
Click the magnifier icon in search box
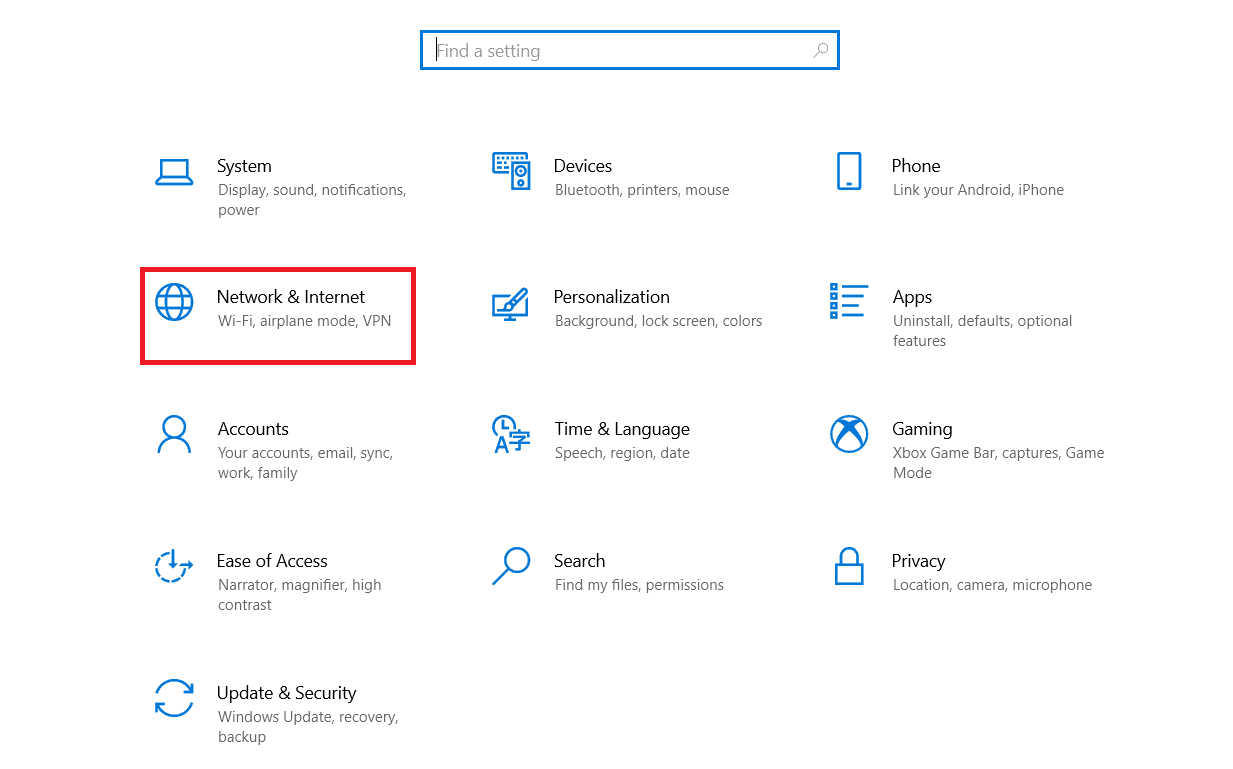[x=821, y=50]
